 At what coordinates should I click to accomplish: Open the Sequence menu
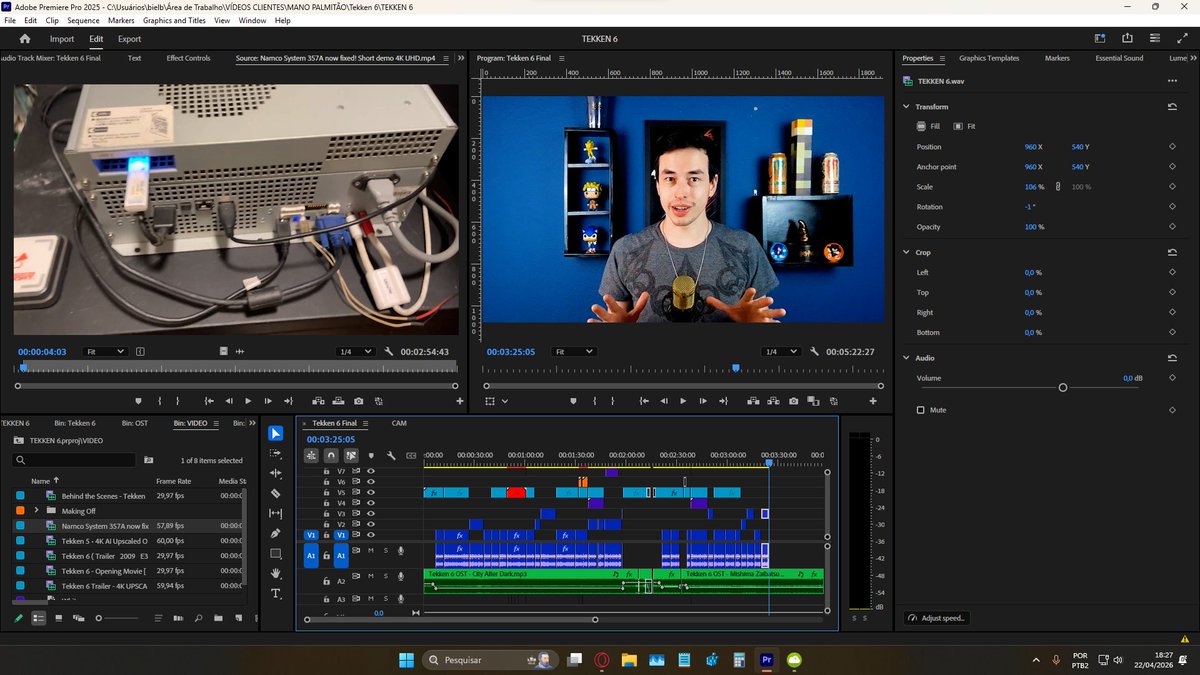tap(83, 20)
